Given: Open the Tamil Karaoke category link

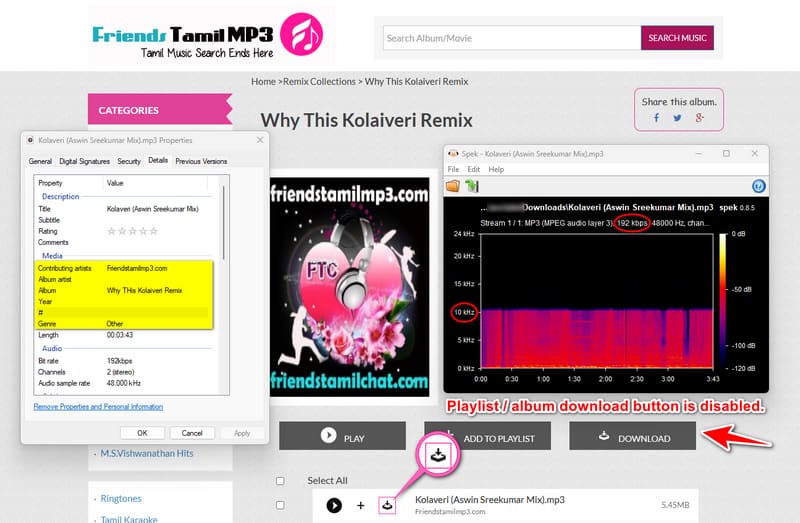Looking at the screenshot, I should click(129, 519).
